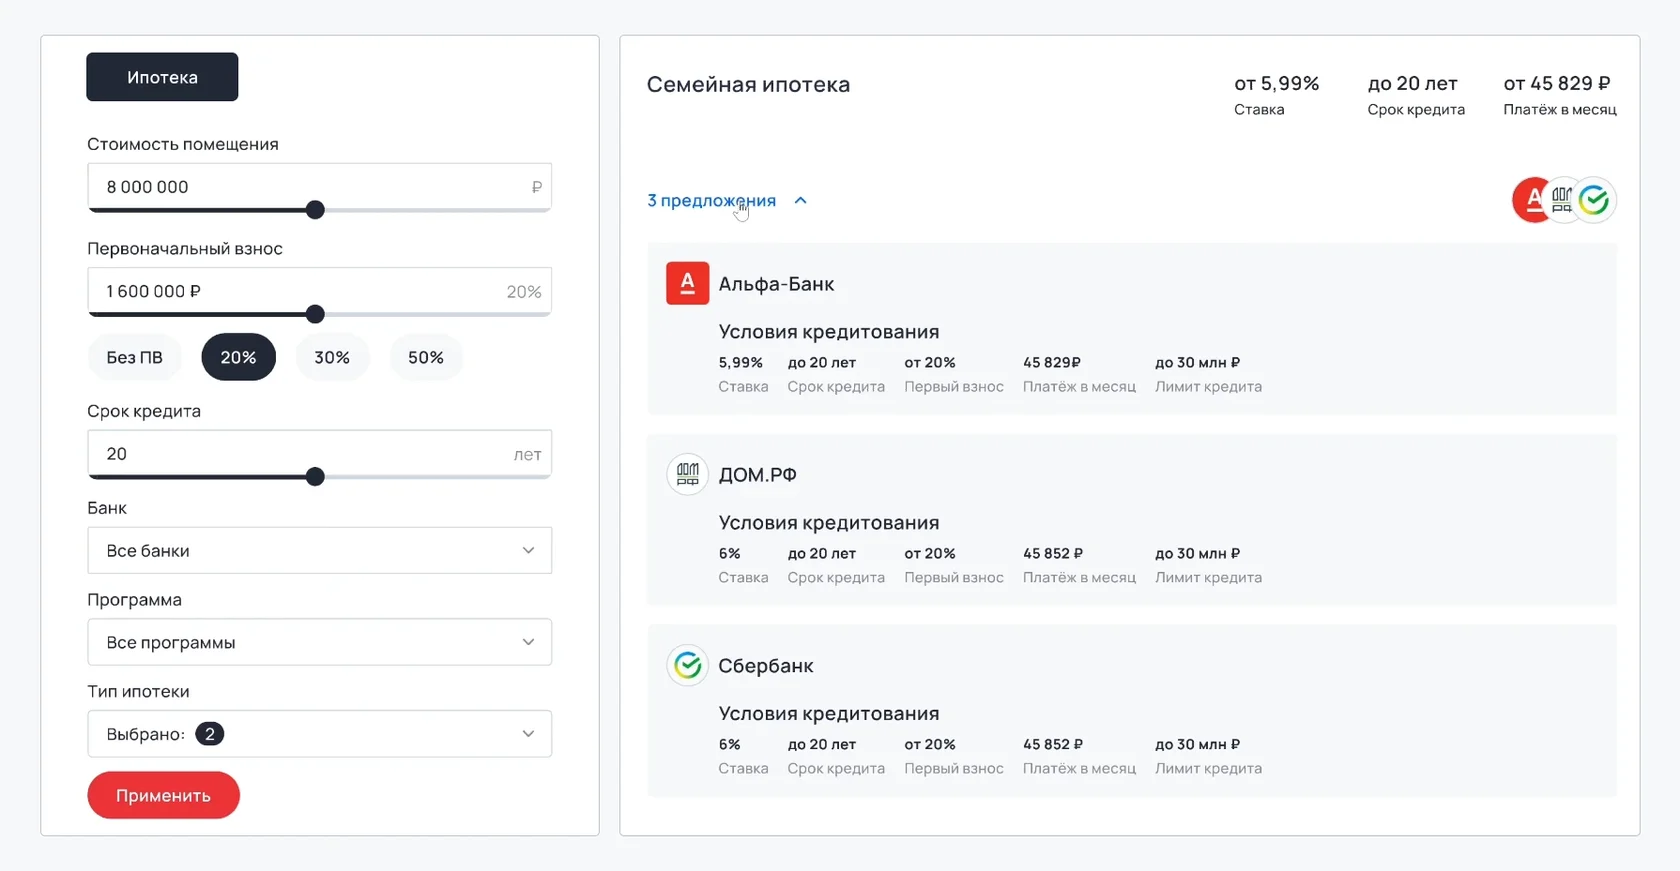This screenshot has width=1680, height=871.
Task: Click the Alfa-Bank logo in offer card
Action: 687,284
